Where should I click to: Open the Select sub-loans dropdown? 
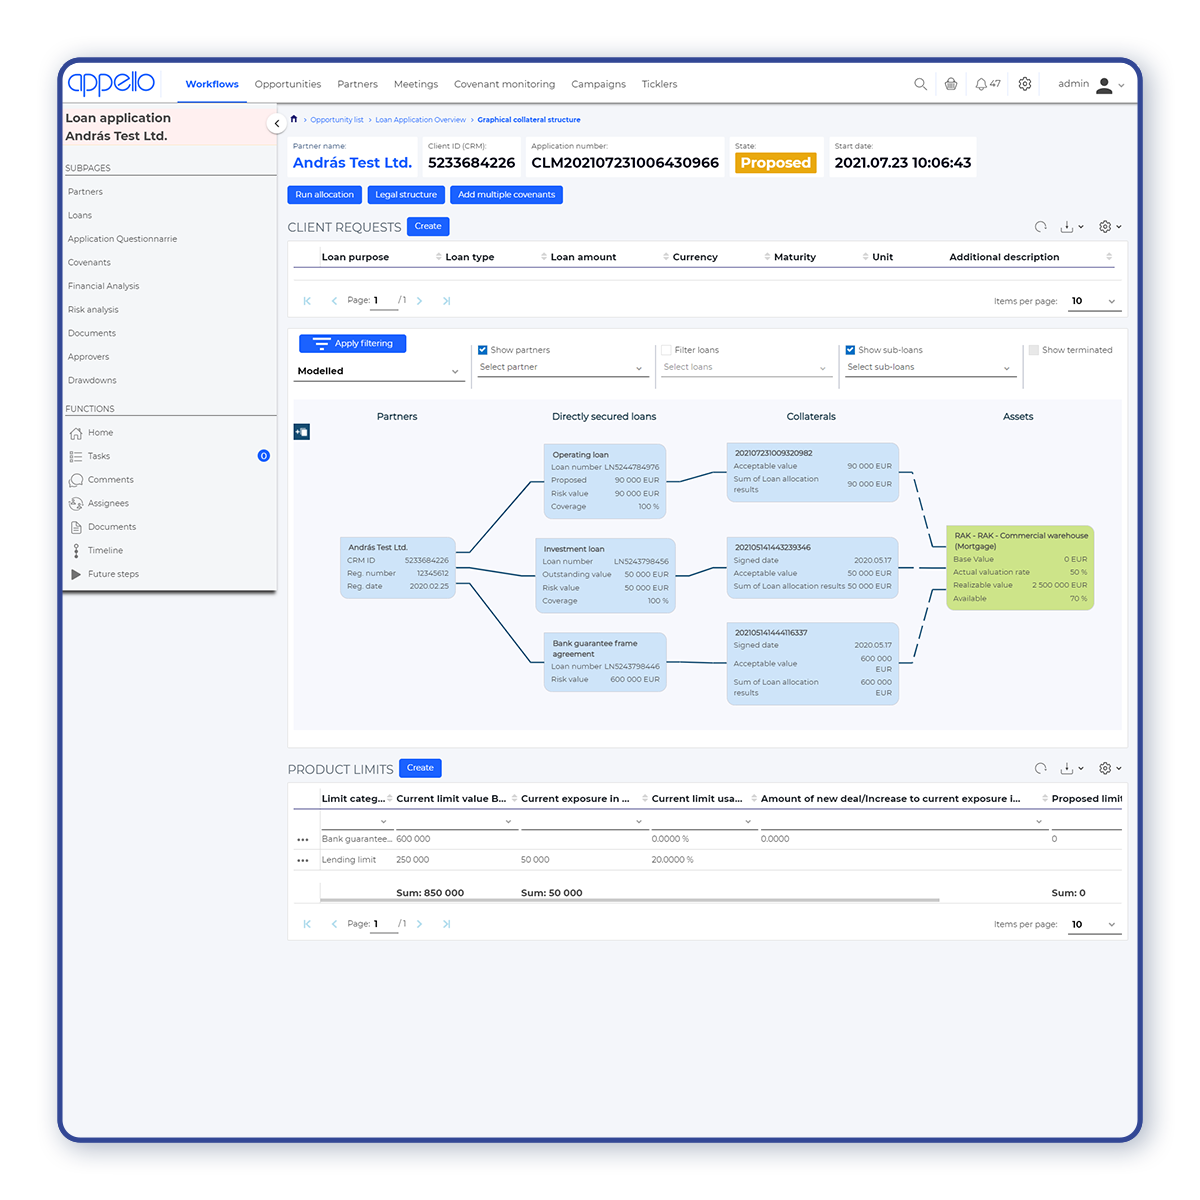(929, 368)
